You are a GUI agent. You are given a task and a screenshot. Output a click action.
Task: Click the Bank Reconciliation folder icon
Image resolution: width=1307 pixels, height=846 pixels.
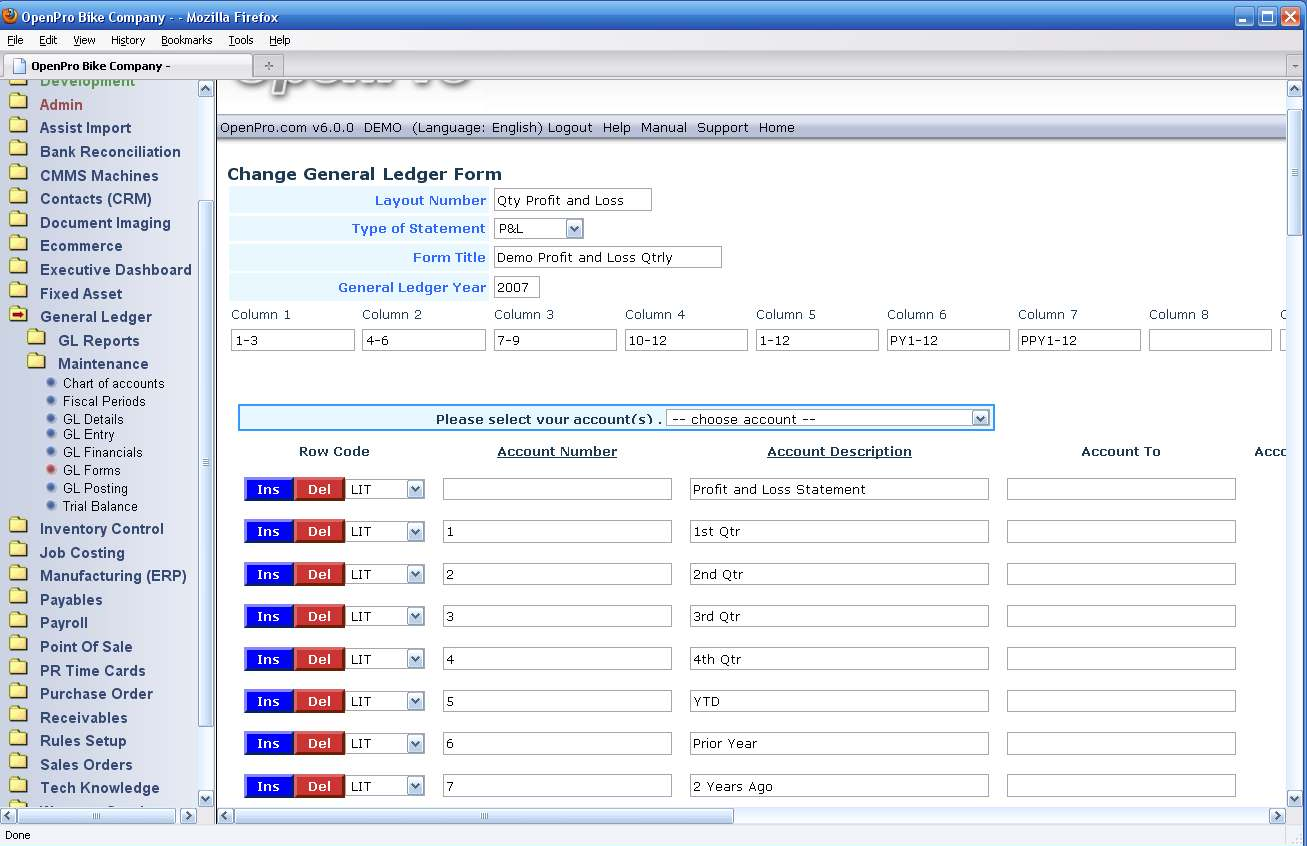point(18,151)
